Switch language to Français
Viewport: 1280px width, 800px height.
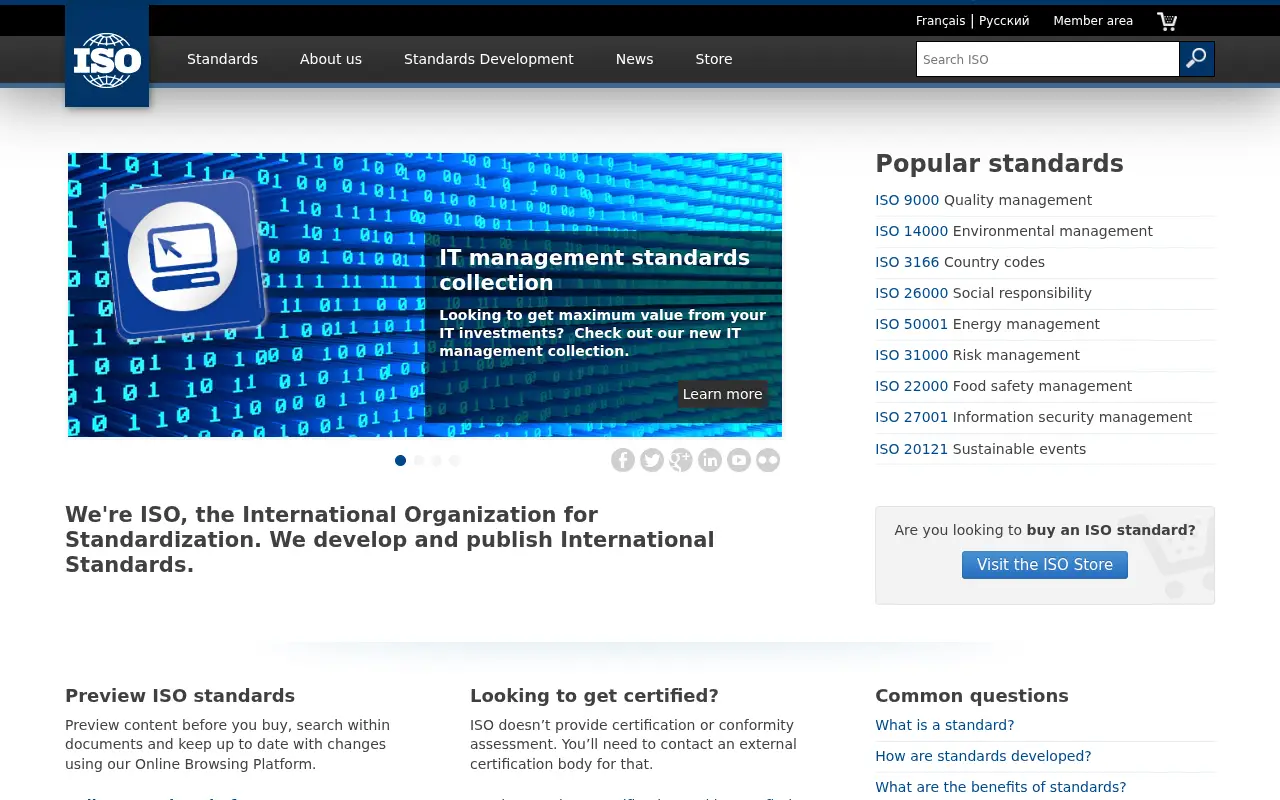point(941,20)
